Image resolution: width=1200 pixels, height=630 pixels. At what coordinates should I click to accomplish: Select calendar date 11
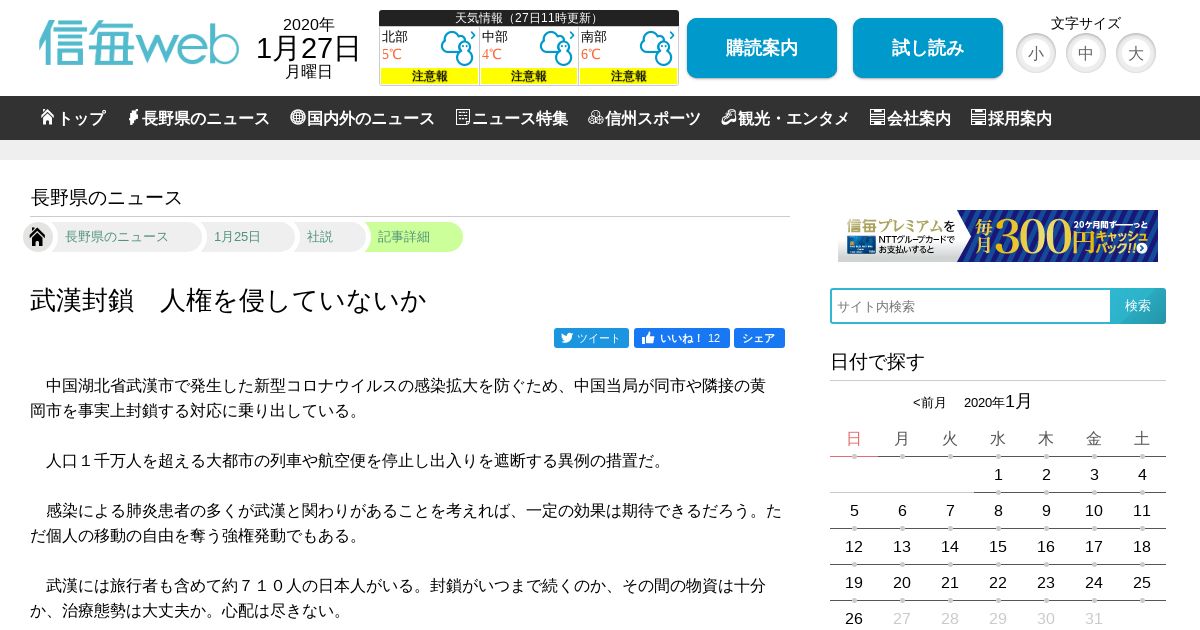click(x=1142, y=511)
